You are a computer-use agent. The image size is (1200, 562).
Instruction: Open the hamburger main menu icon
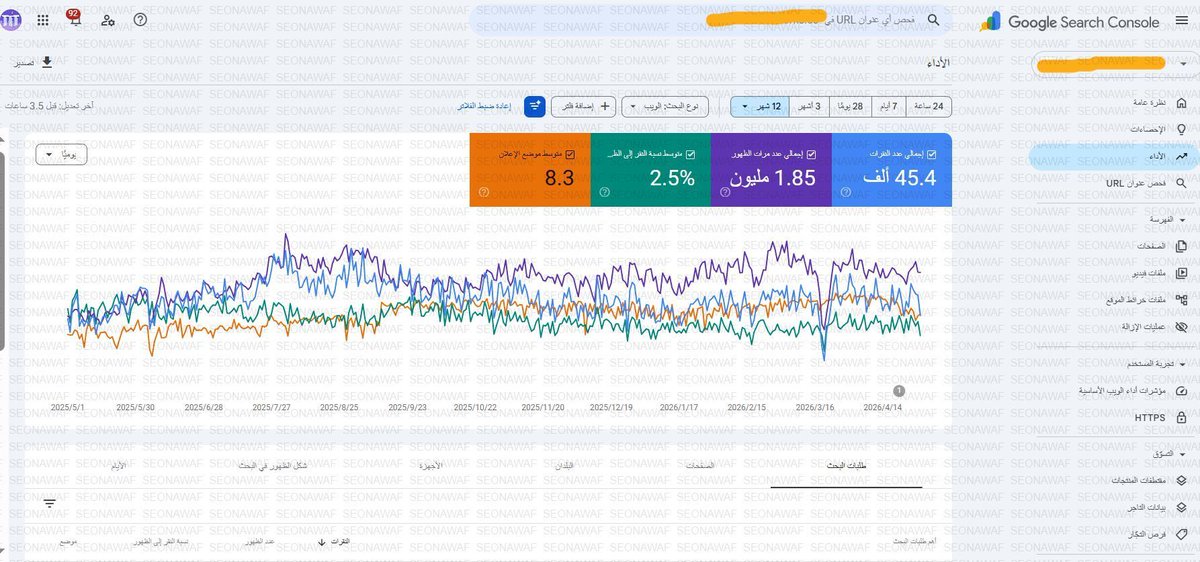(1182, 19)
